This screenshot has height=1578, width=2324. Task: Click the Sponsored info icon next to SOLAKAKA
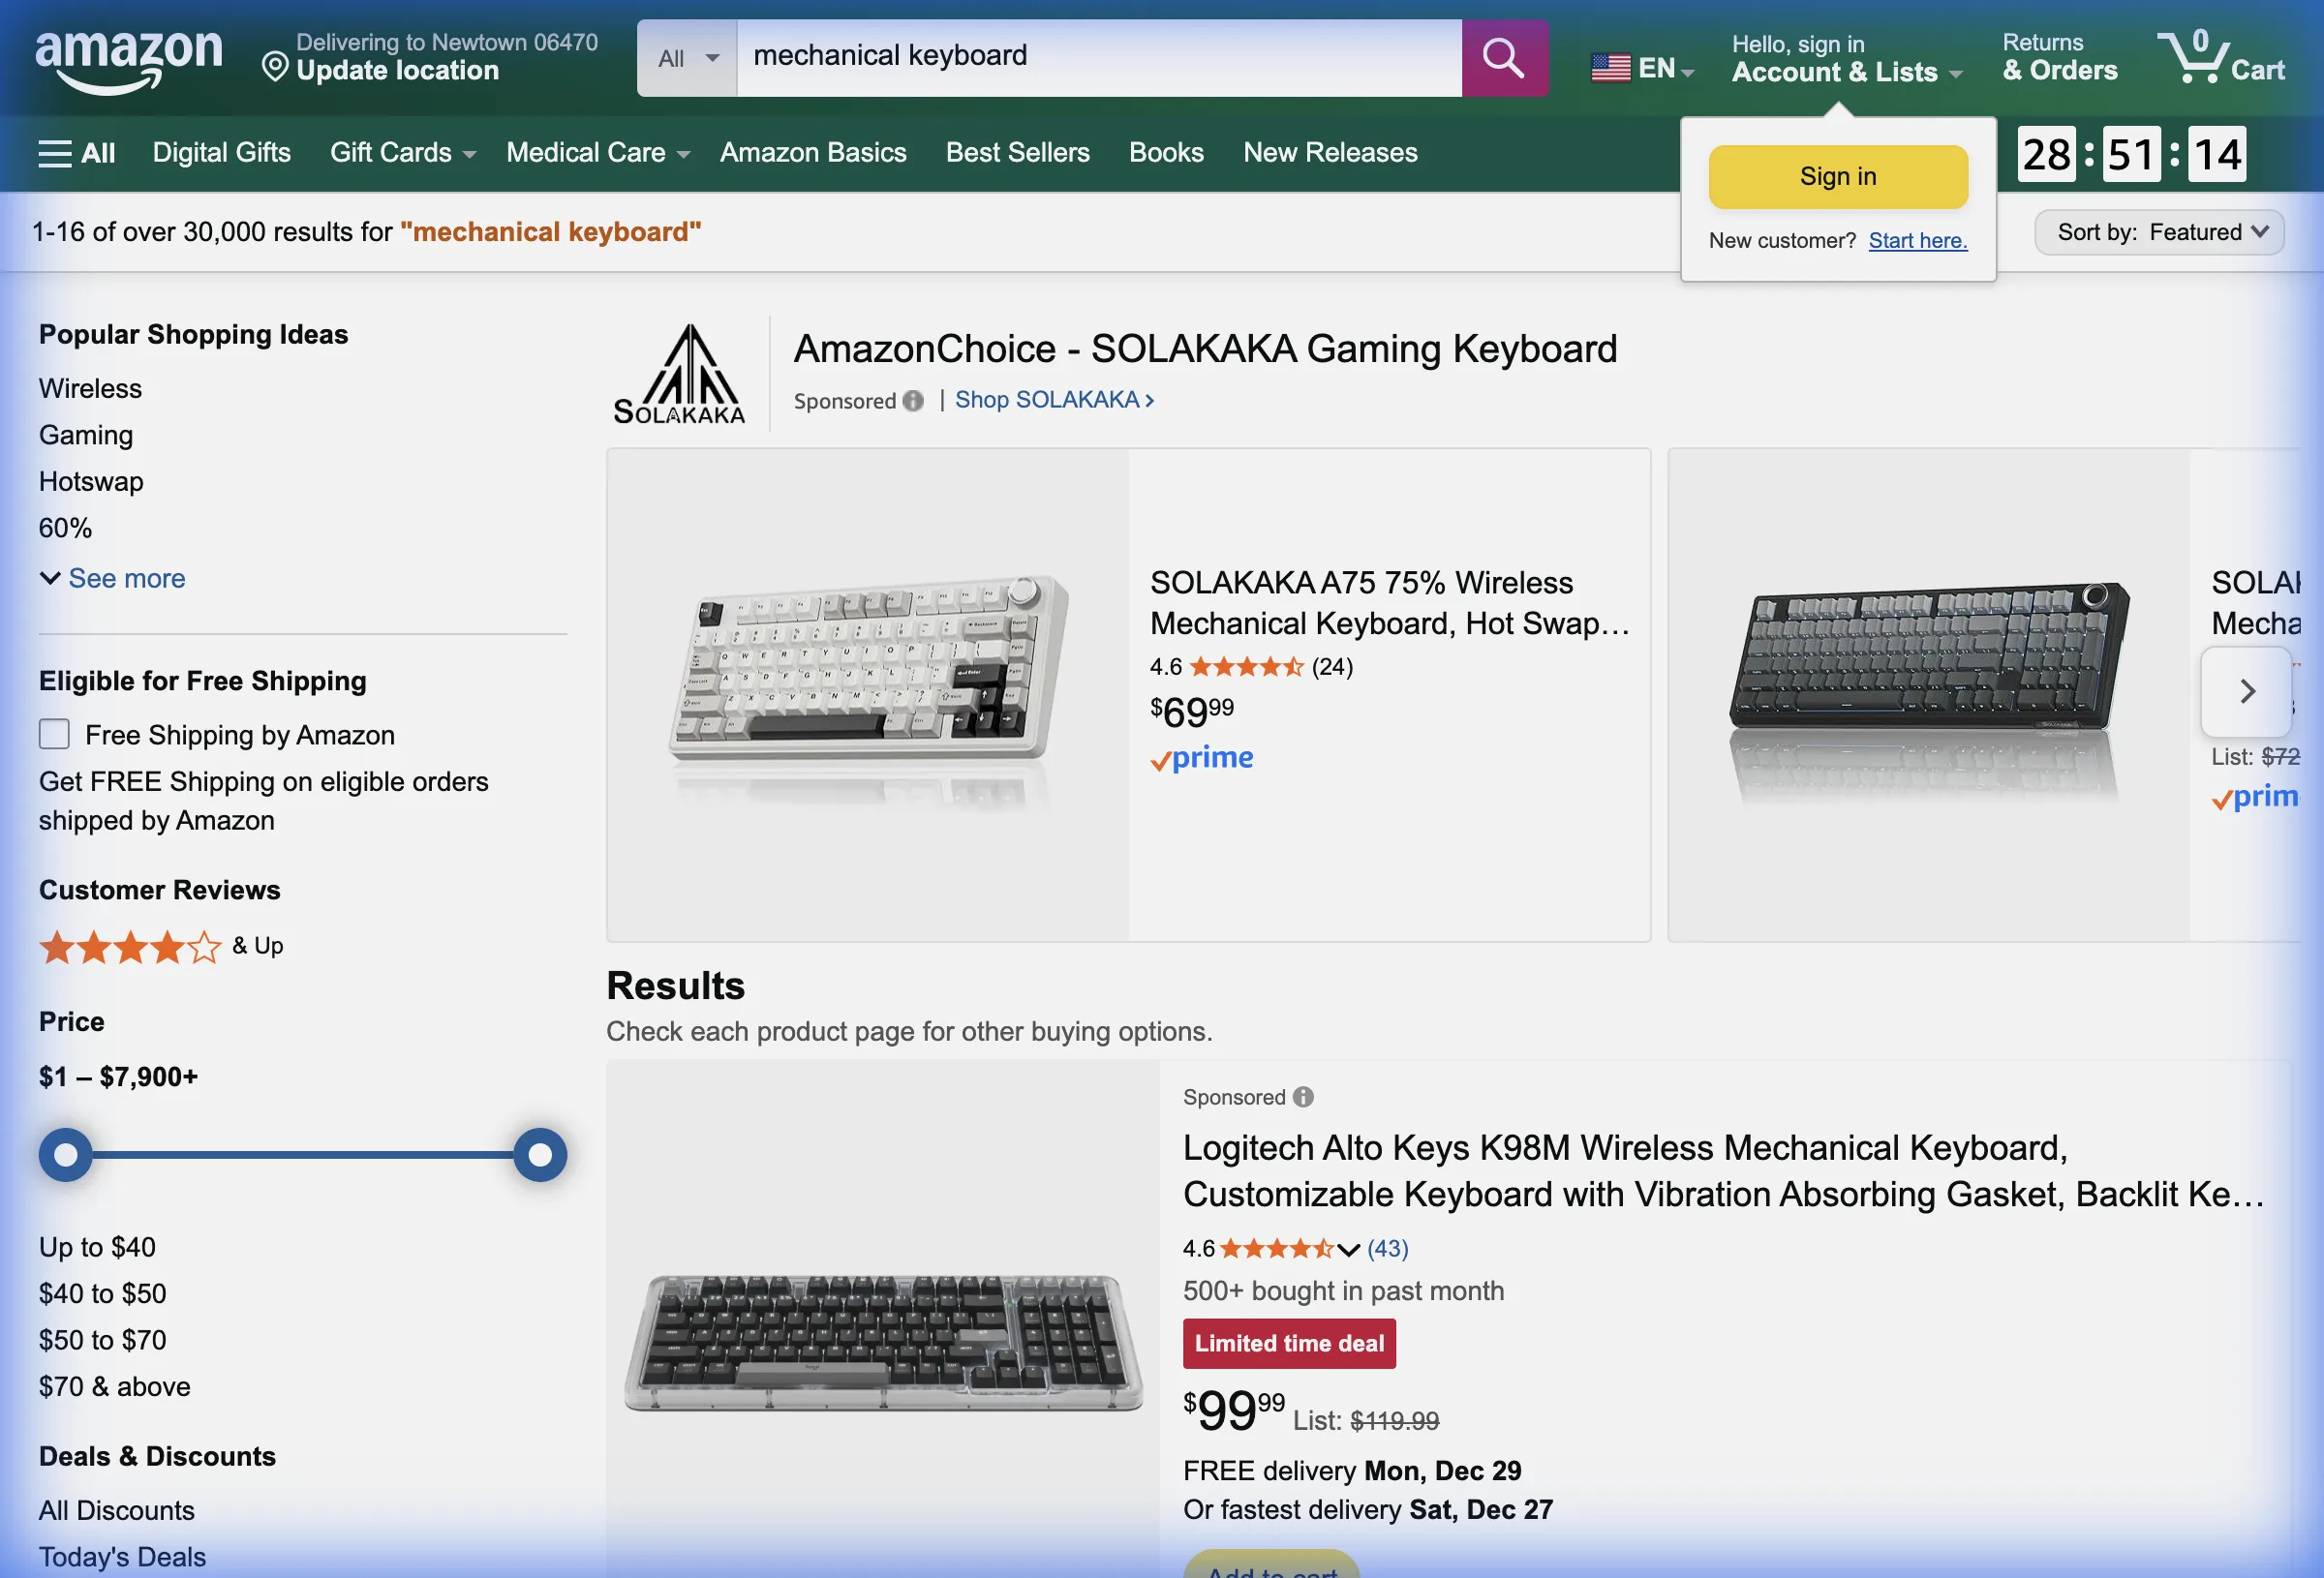tap(913, 401)
